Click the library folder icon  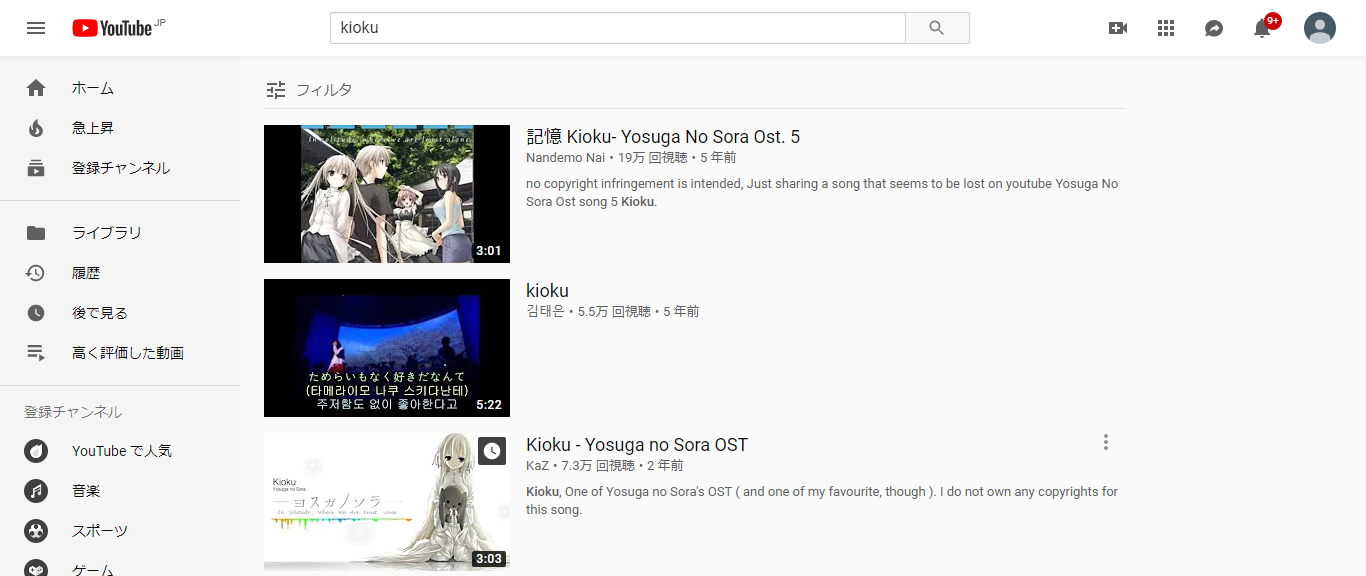tap(36, 233)
